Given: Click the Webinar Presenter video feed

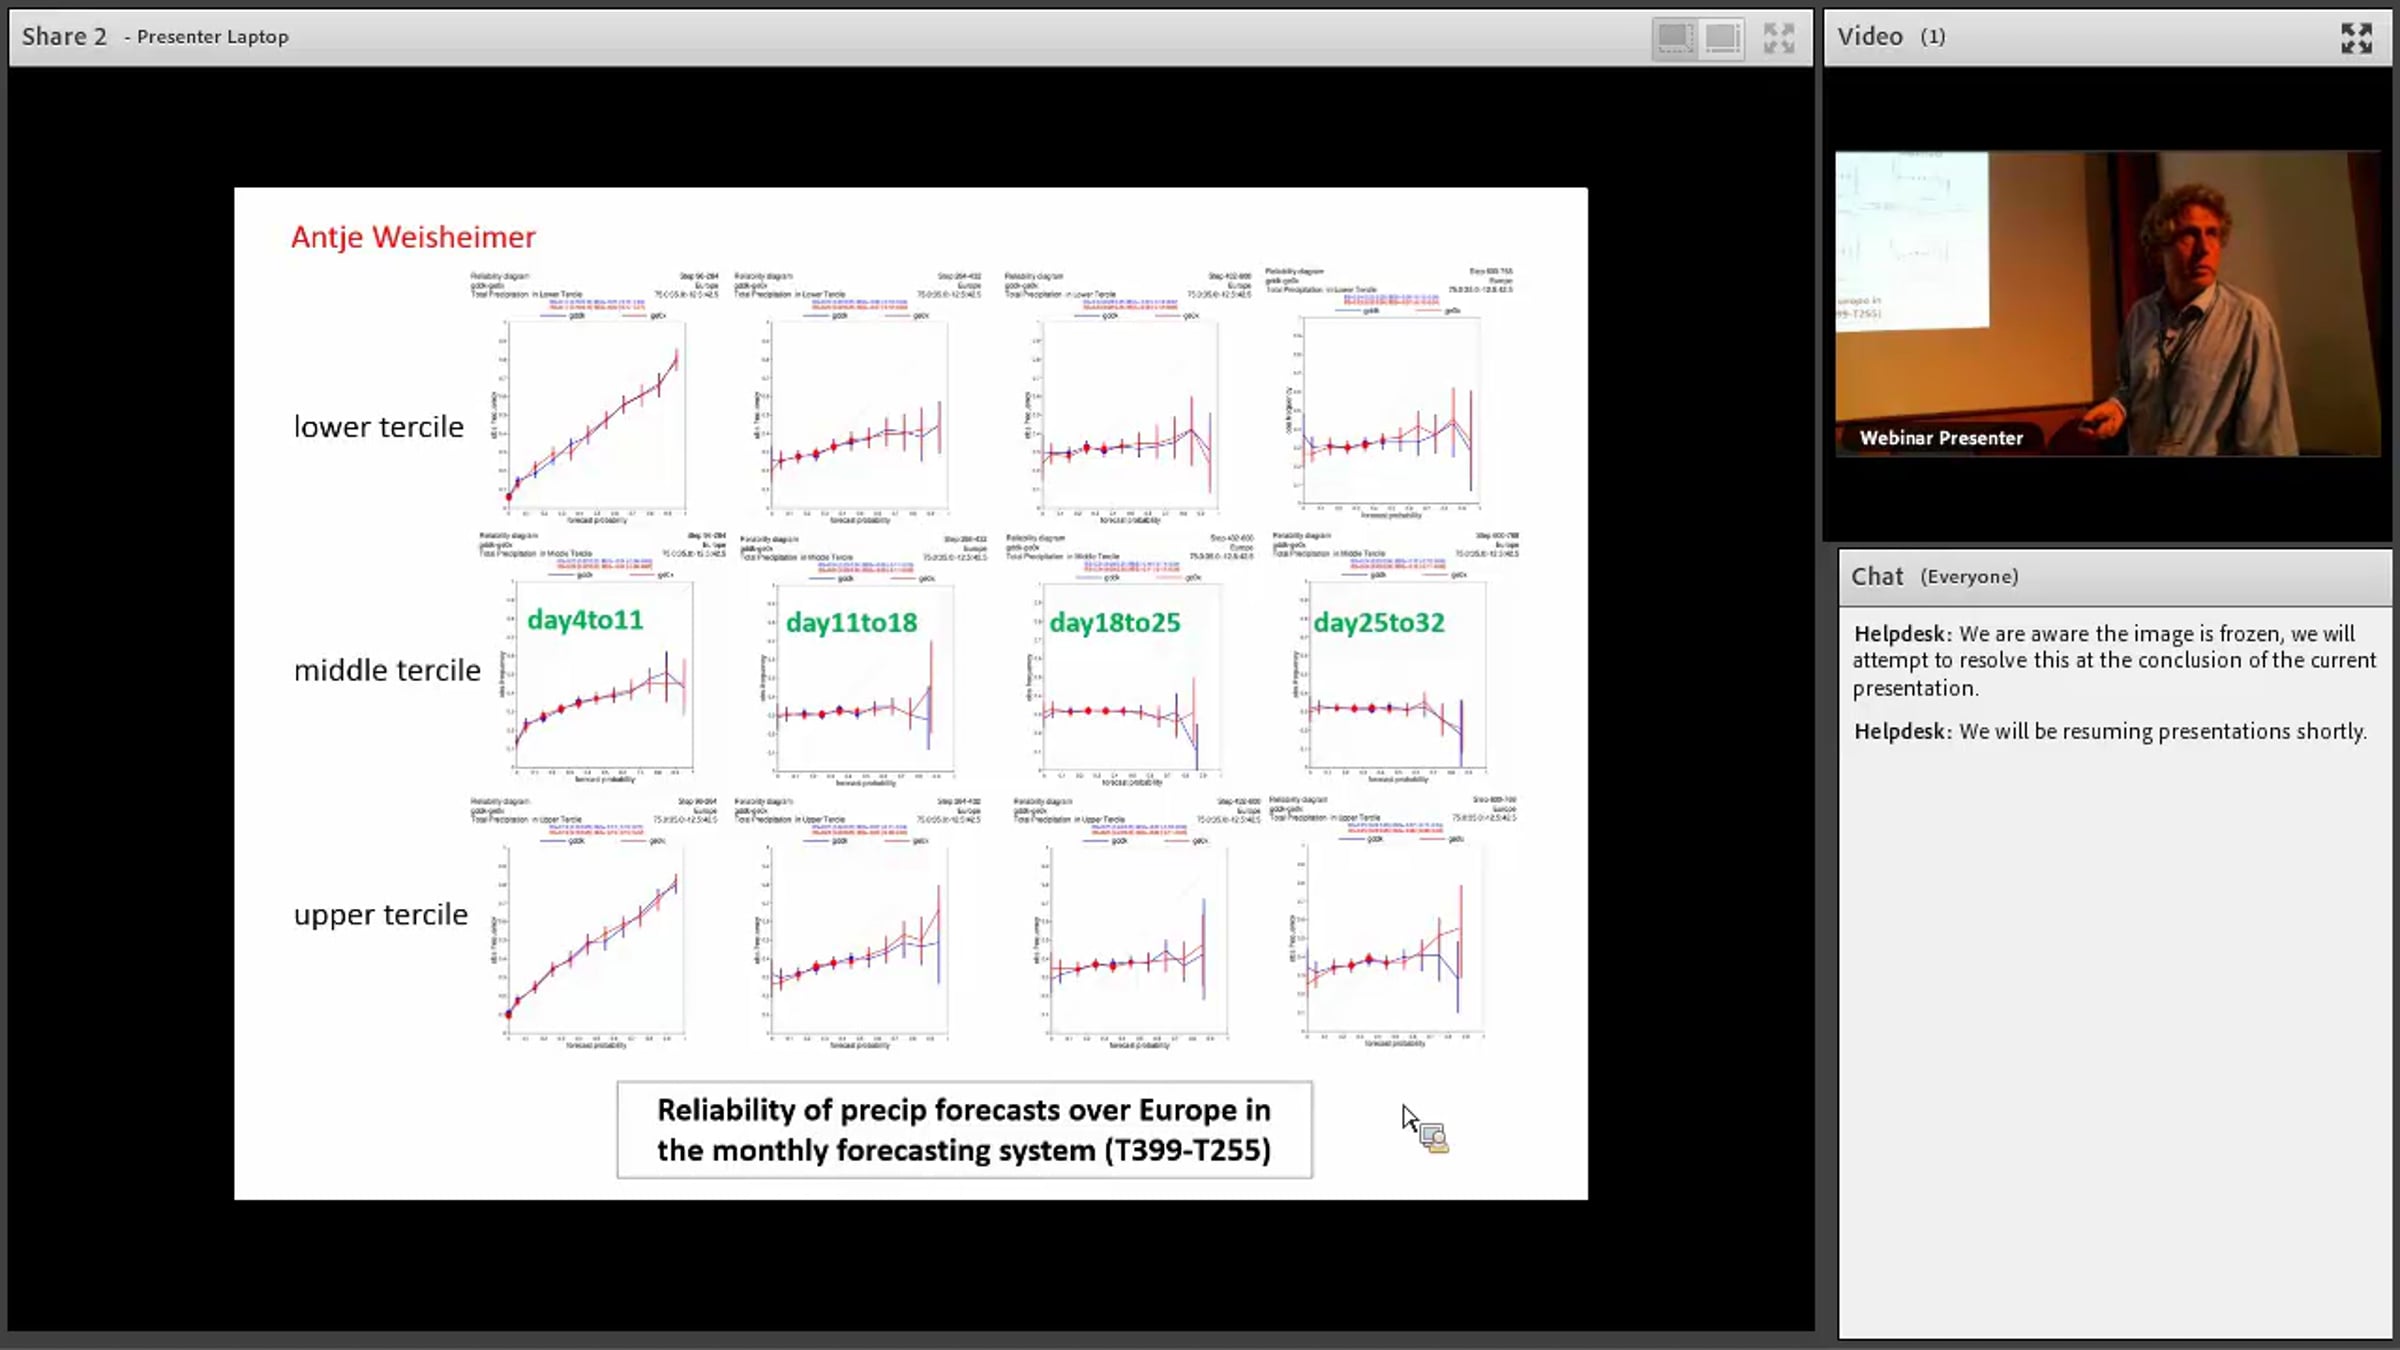Looking at the screenshot, I should [2107, 303].
